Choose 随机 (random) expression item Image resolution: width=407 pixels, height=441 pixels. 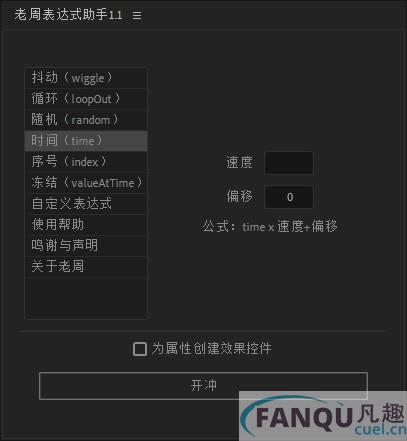(86, 120)
